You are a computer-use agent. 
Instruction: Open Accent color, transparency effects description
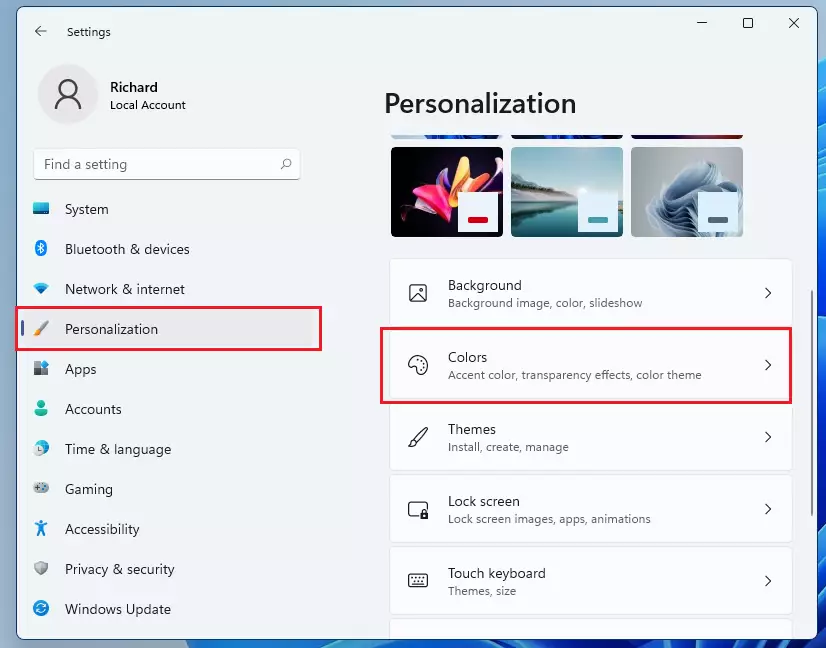click(x=574, y=375)
